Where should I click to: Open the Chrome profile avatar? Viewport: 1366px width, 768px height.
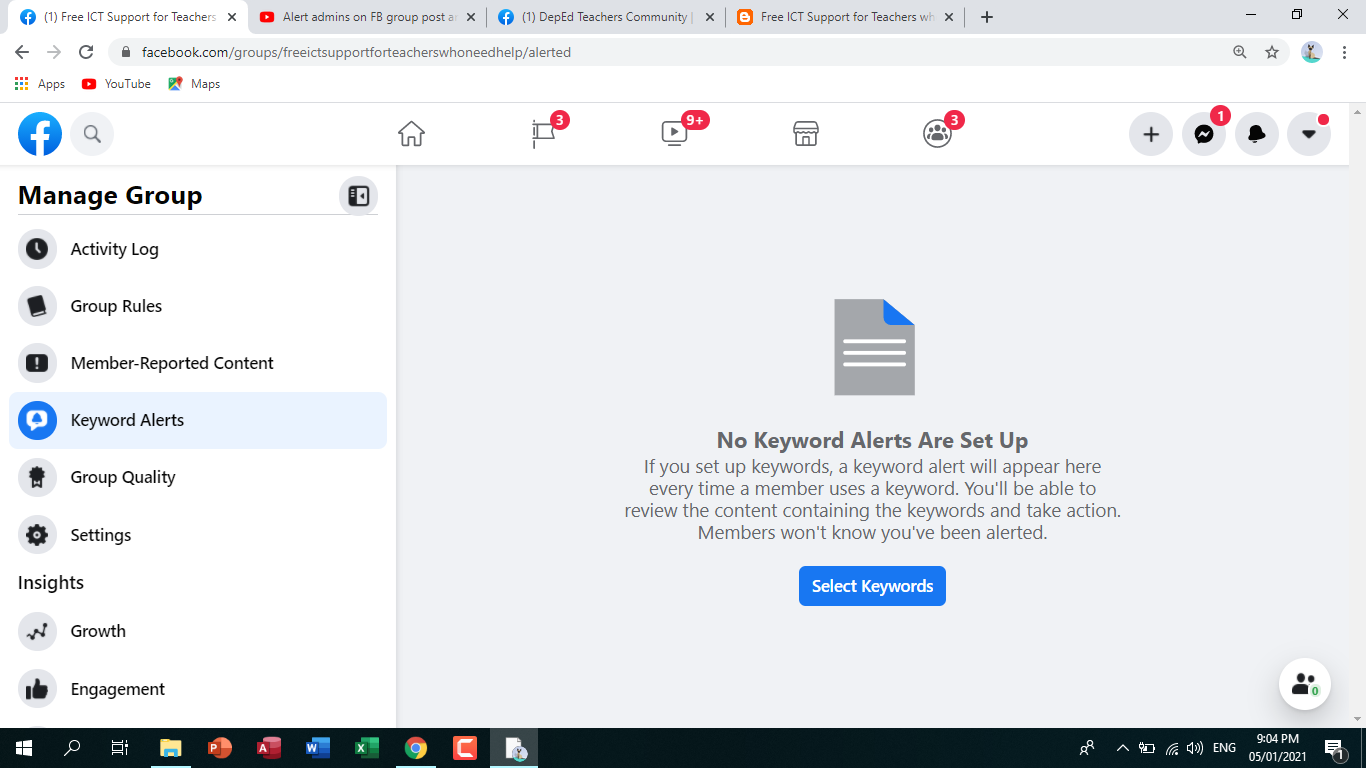[1312, 52]
